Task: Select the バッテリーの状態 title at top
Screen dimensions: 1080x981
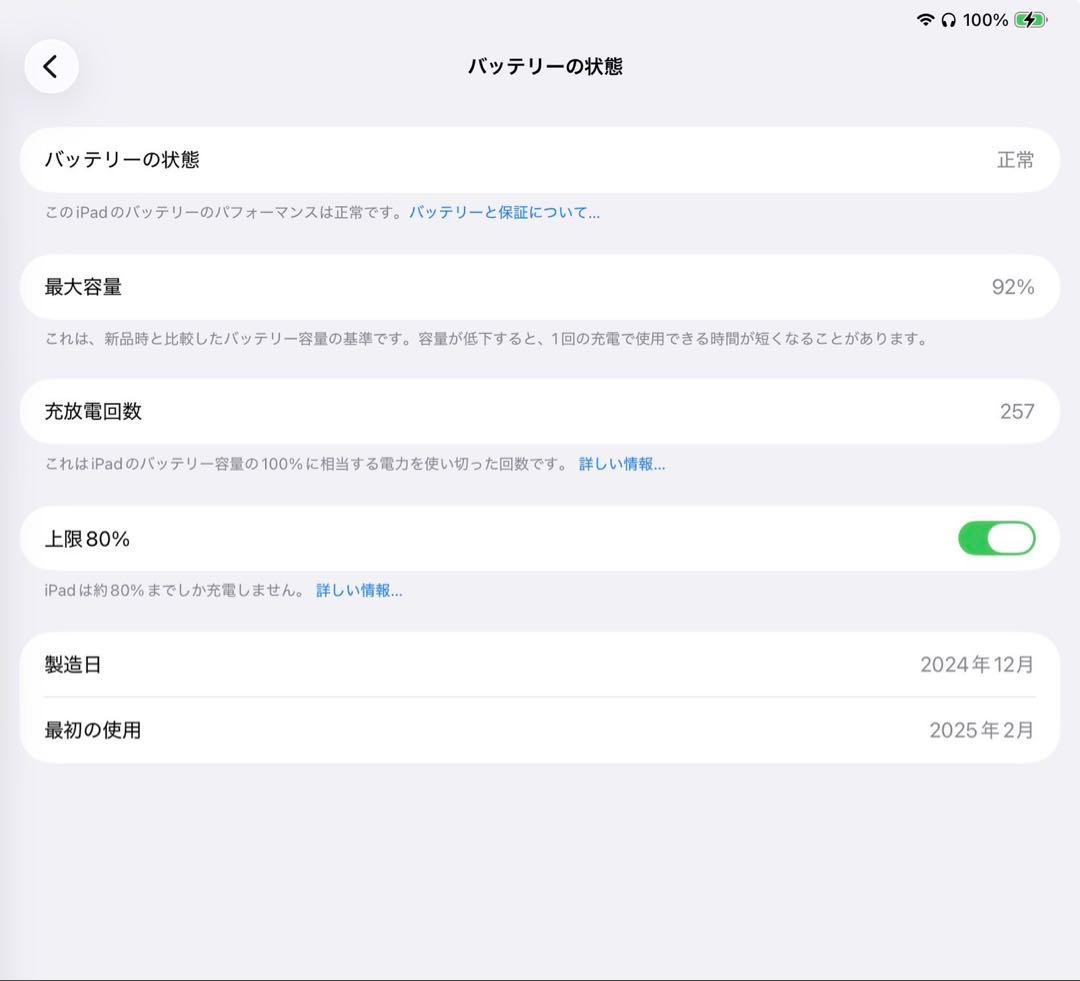Action: [545, 66]
